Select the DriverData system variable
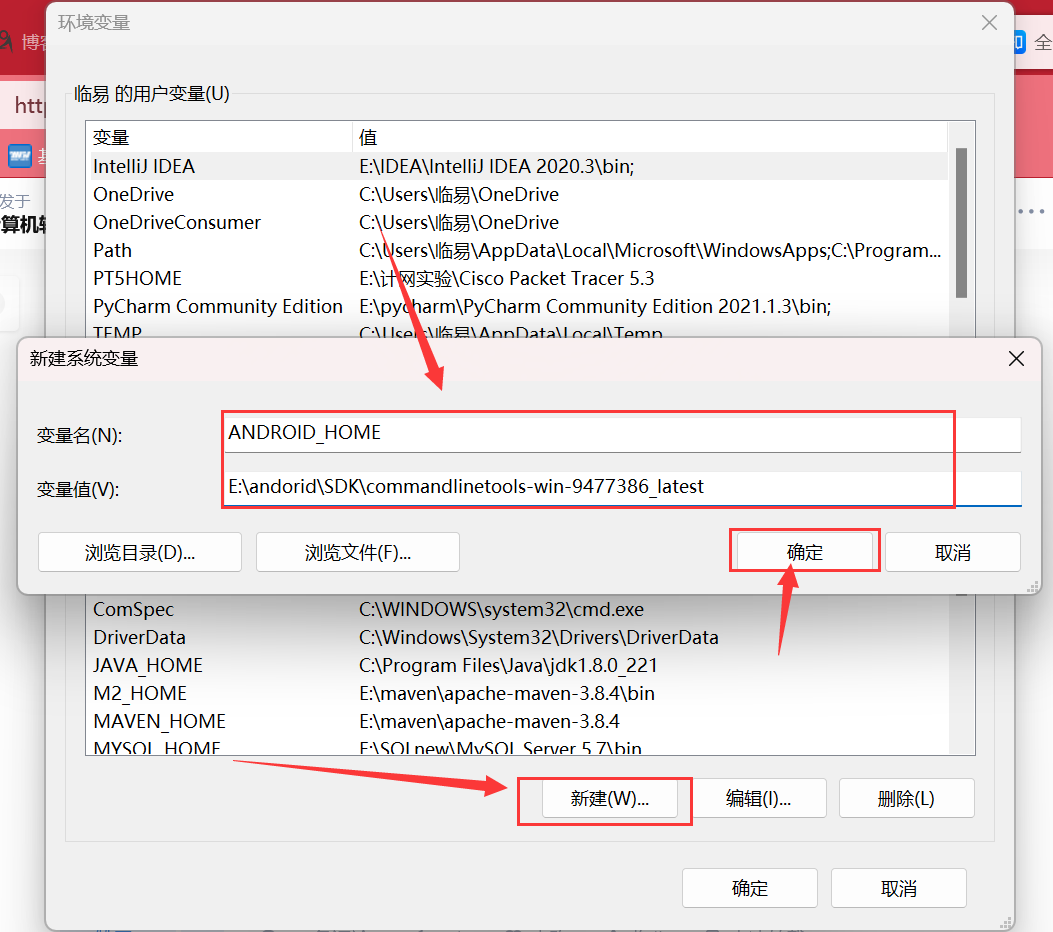Screen dimensions: 1053x932 coord(518,637)
